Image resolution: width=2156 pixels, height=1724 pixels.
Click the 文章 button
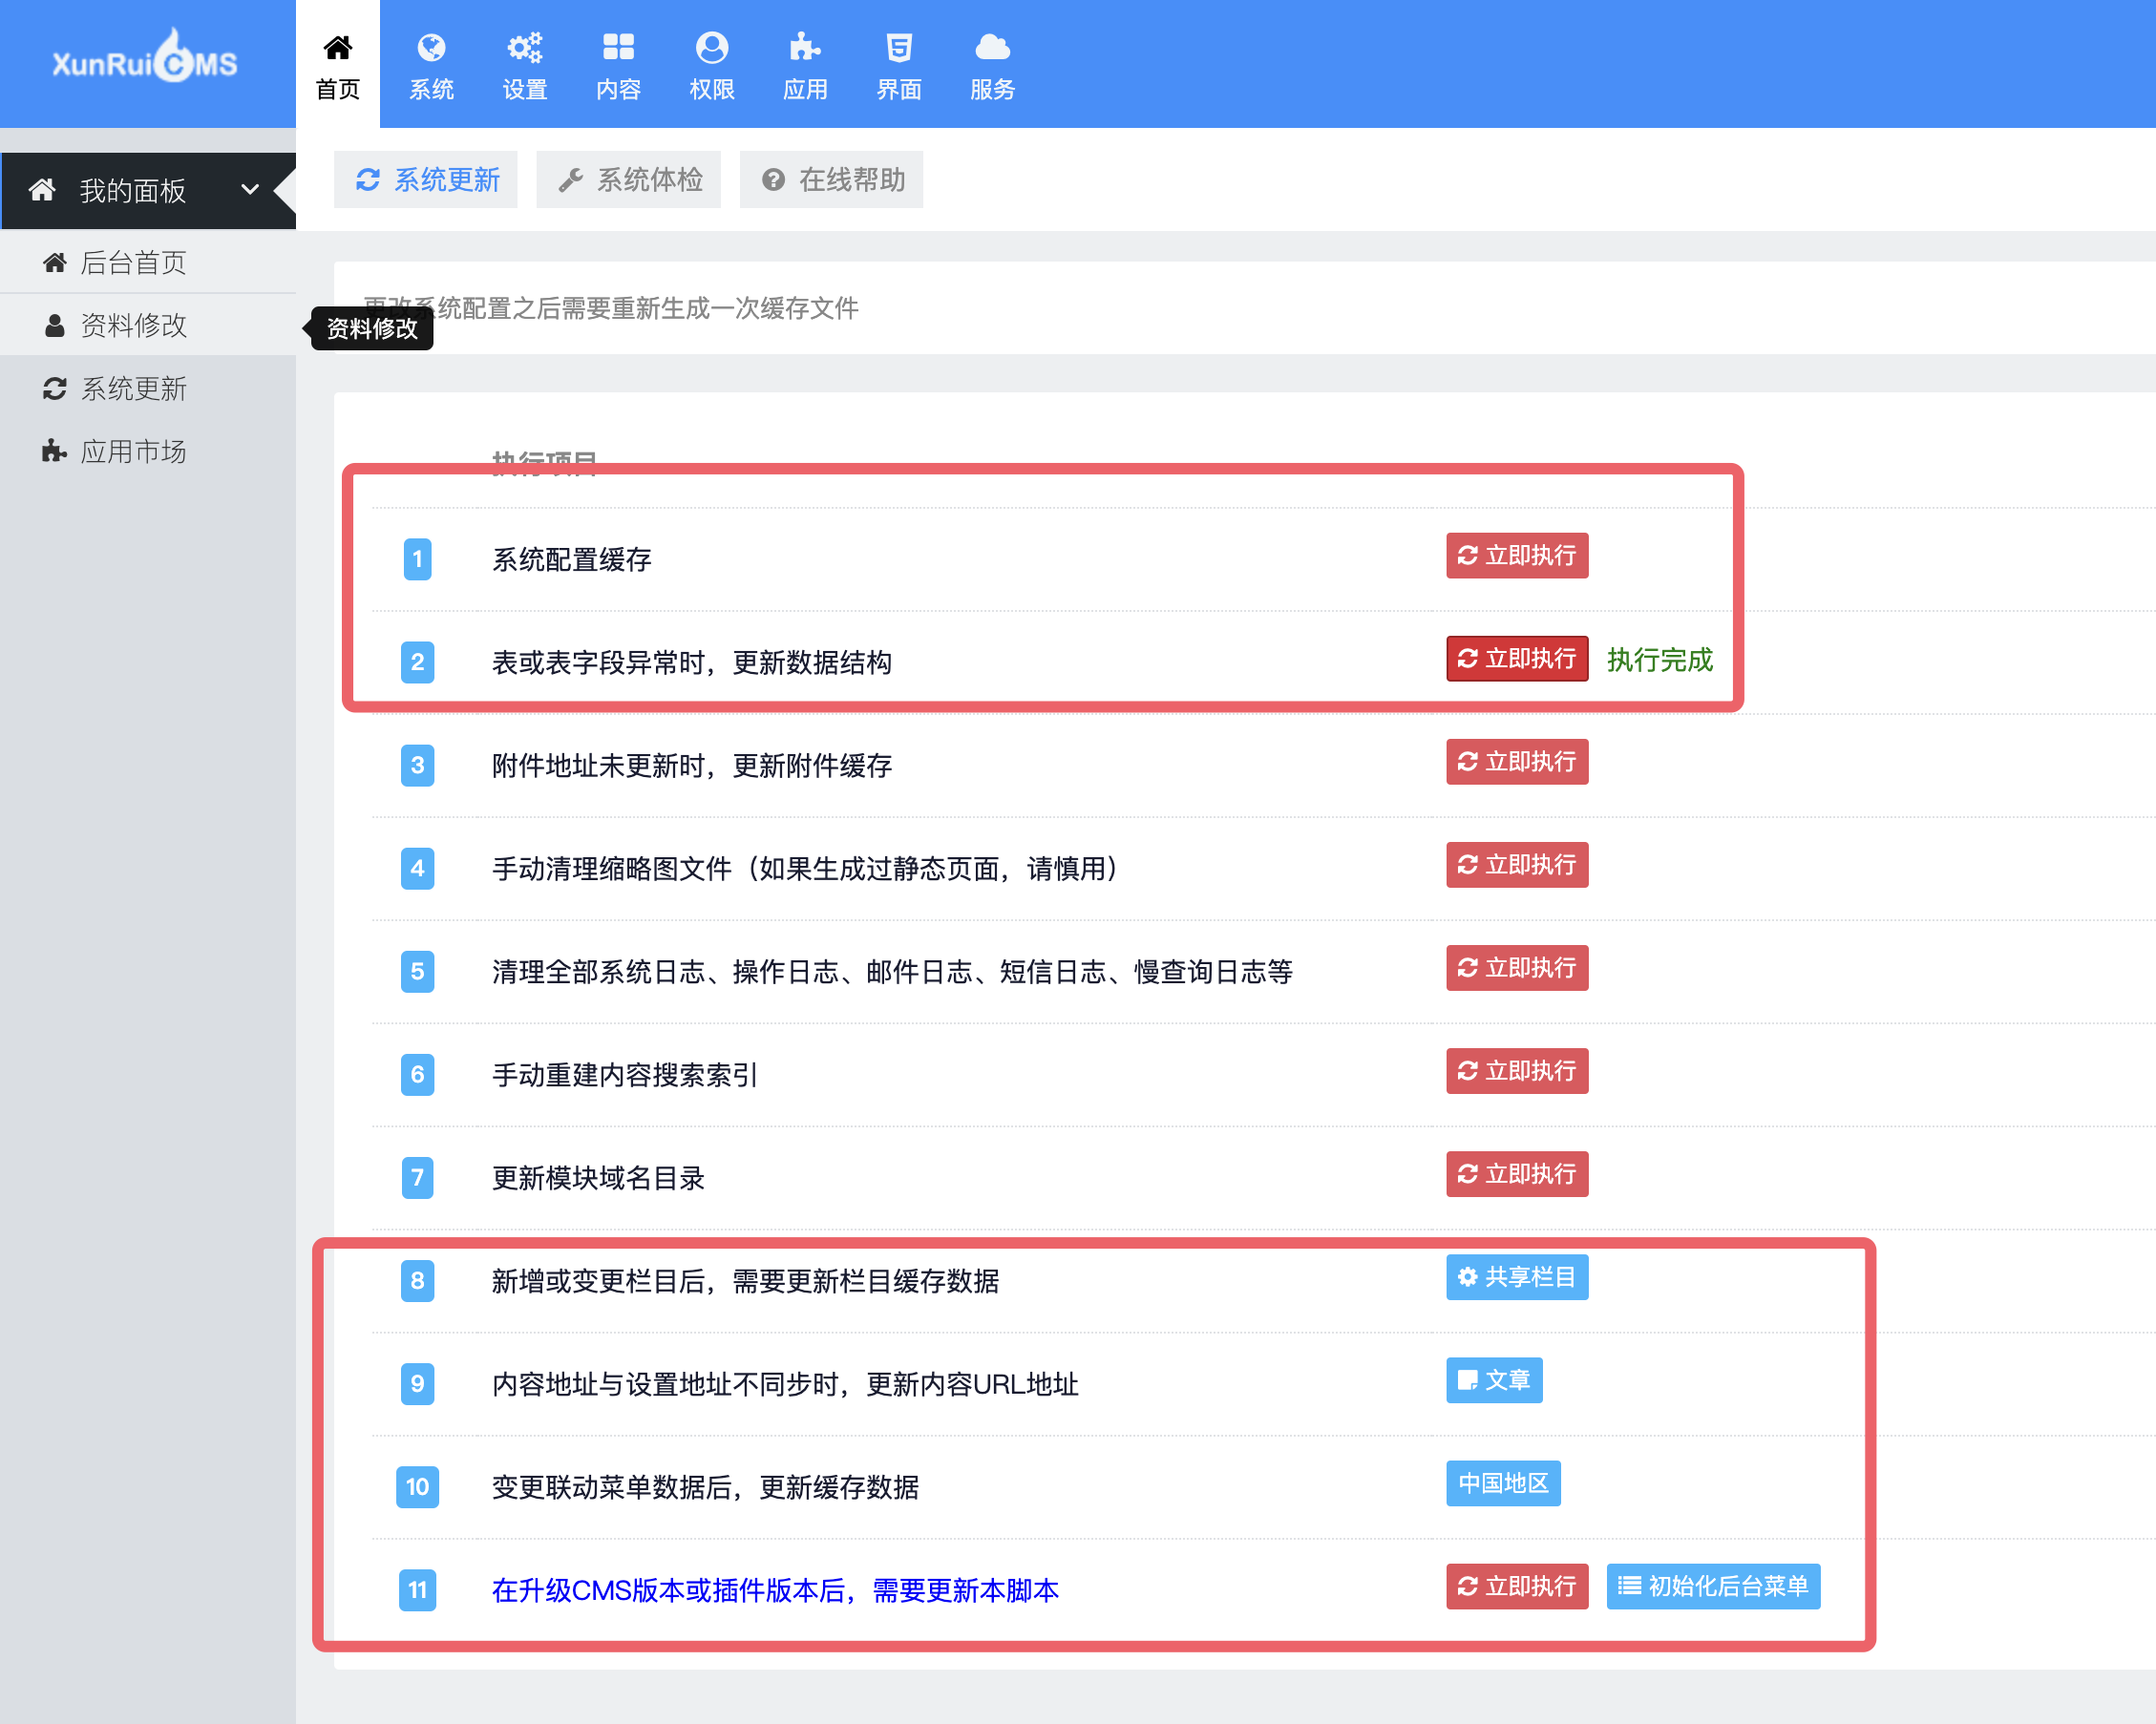pos(1494,1380)
